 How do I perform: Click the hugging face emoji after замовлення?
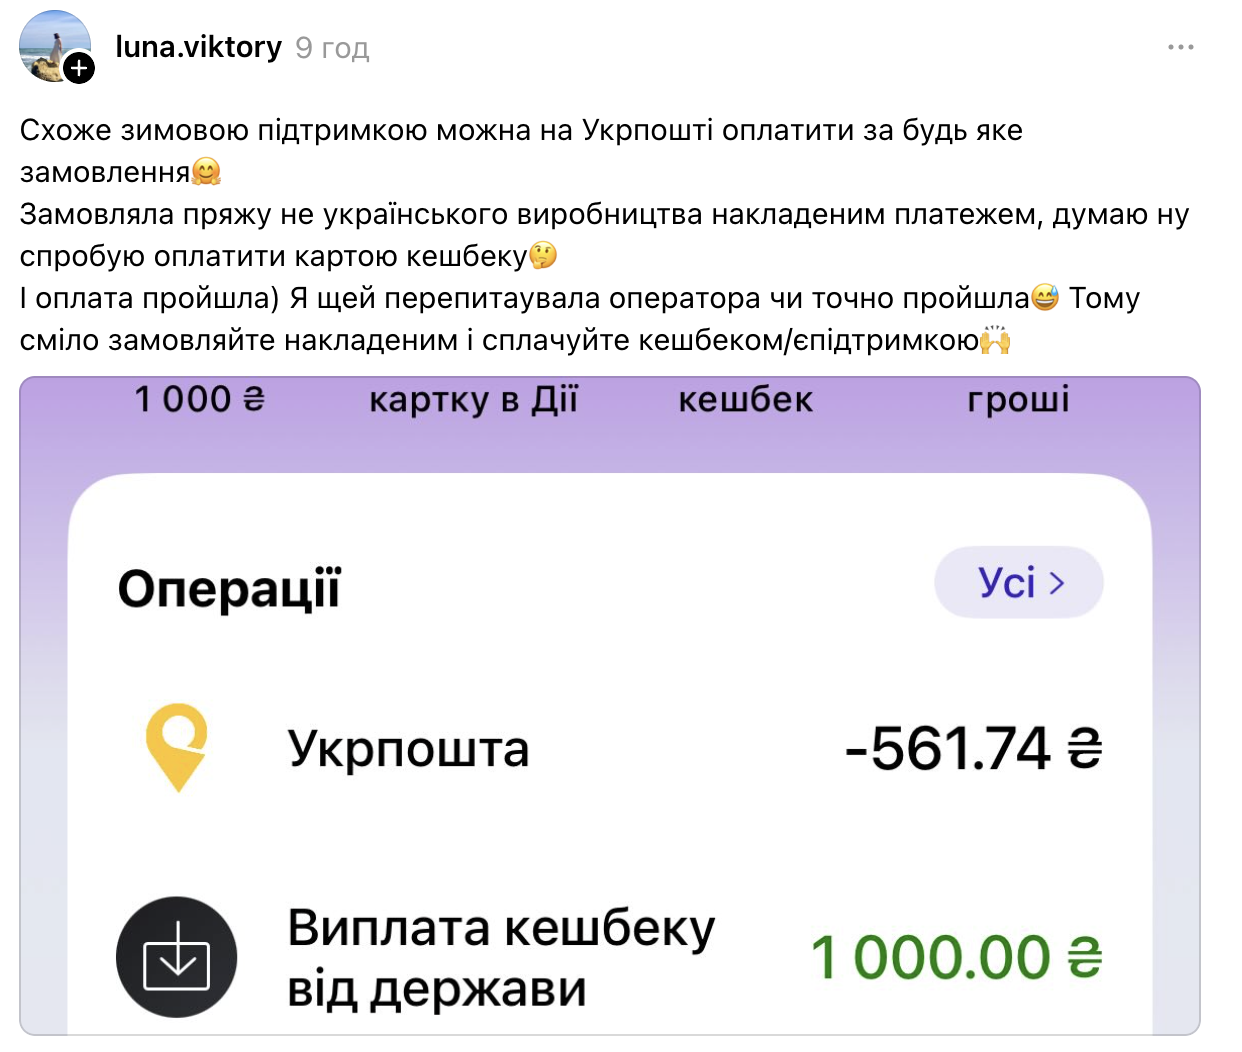click(206, 172)
